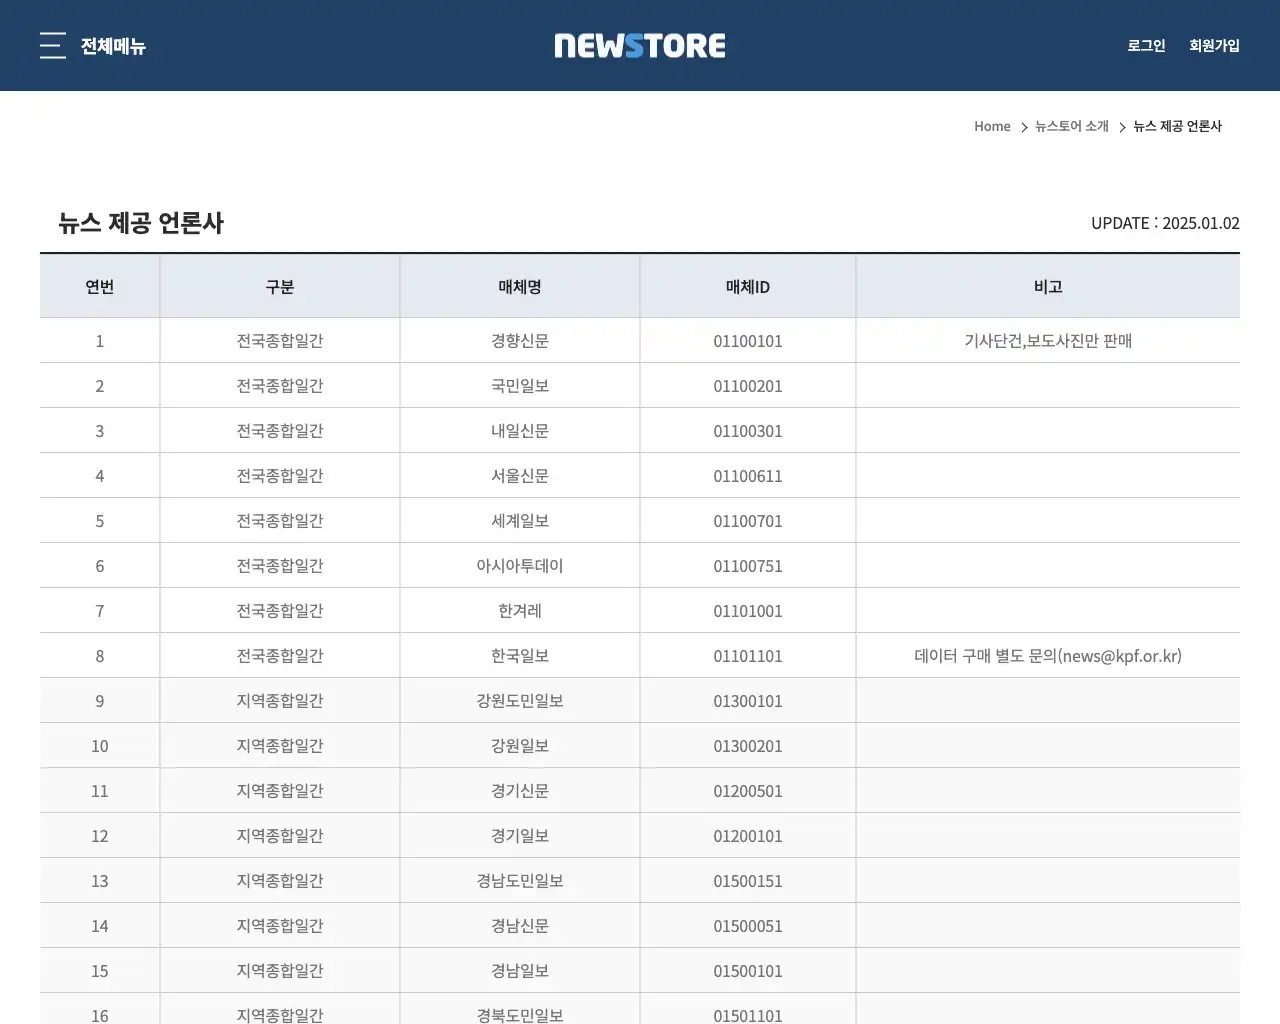Click media ID 01100611
The height and width of the screenshot is (1024, 1280).
[x=748, y=476]
